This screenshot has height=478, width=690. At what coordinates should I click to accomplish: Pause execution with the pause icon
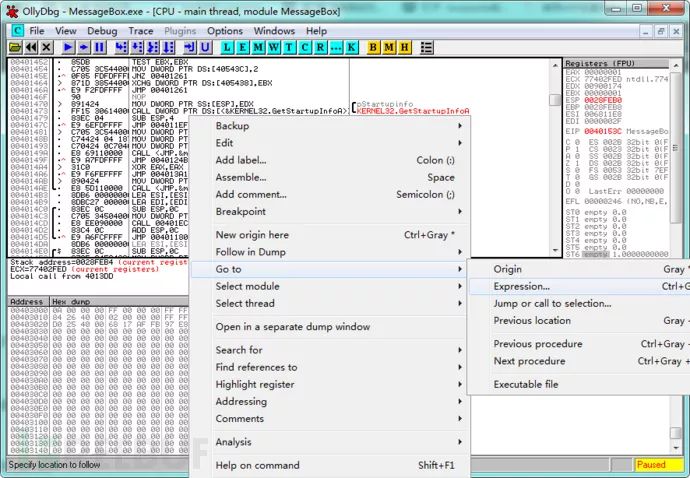[99, 47]
